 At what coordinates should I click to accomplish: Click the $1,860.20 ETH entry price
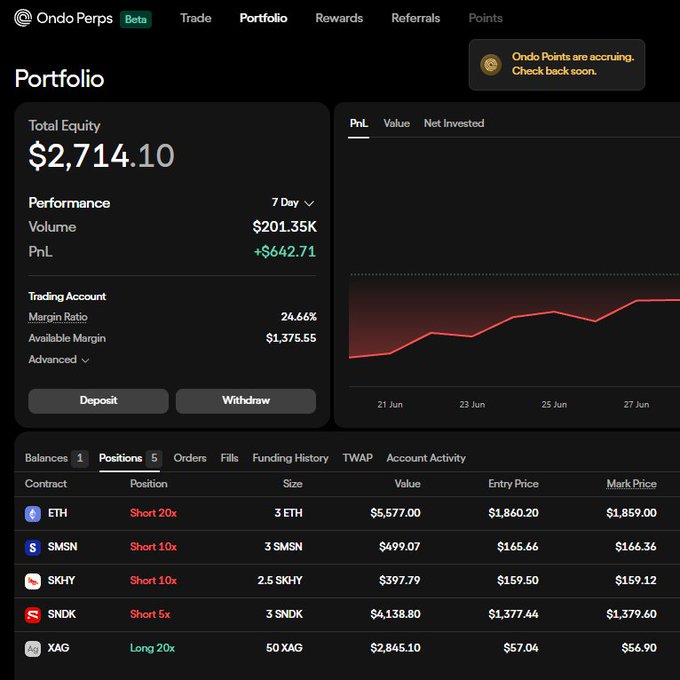513,513
